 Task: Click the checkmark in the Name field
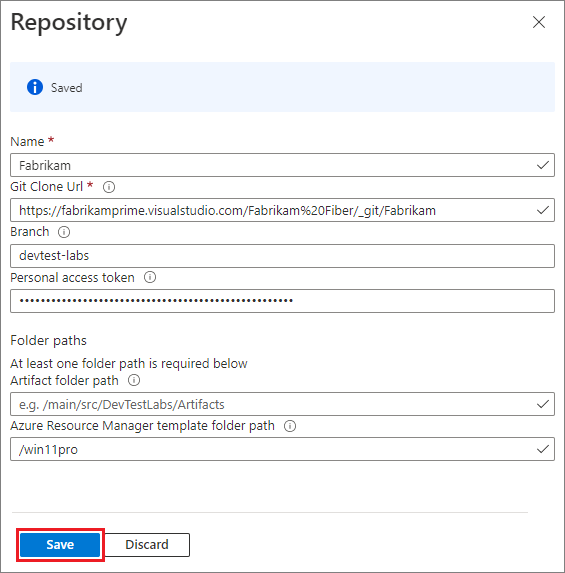pyautogui.click(x=543, y=165)
